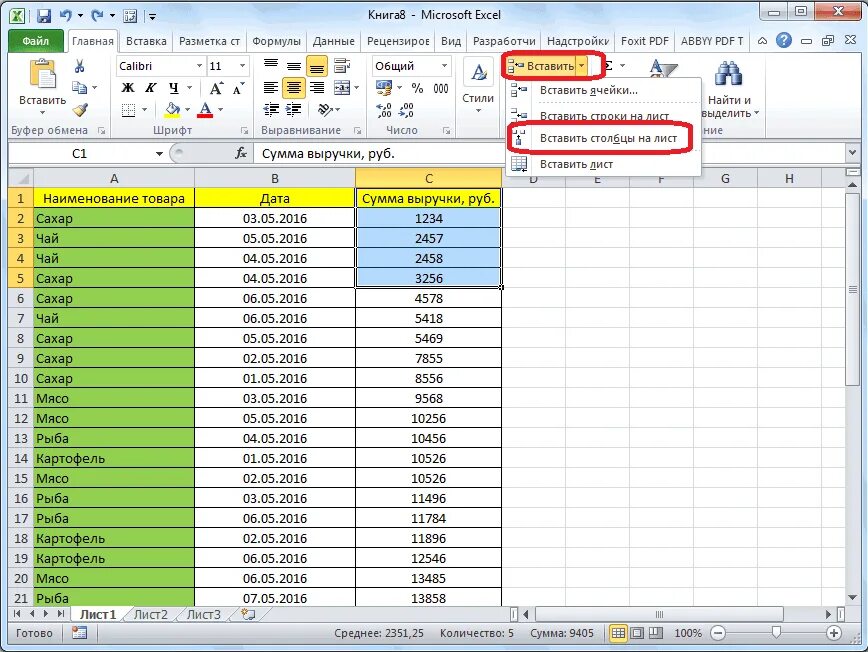Image resolution: width=868 pixels, height=652 pixels.
Task: Click accounting currency format icon
Action: coord(384,87)
